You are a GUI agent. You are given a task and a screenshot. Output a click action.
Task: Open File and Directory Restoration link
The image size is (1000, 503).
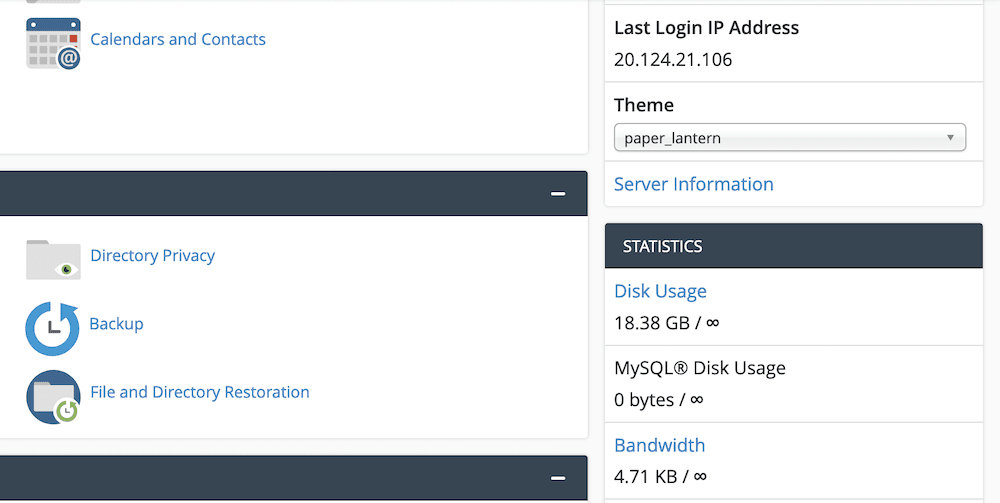200,391
